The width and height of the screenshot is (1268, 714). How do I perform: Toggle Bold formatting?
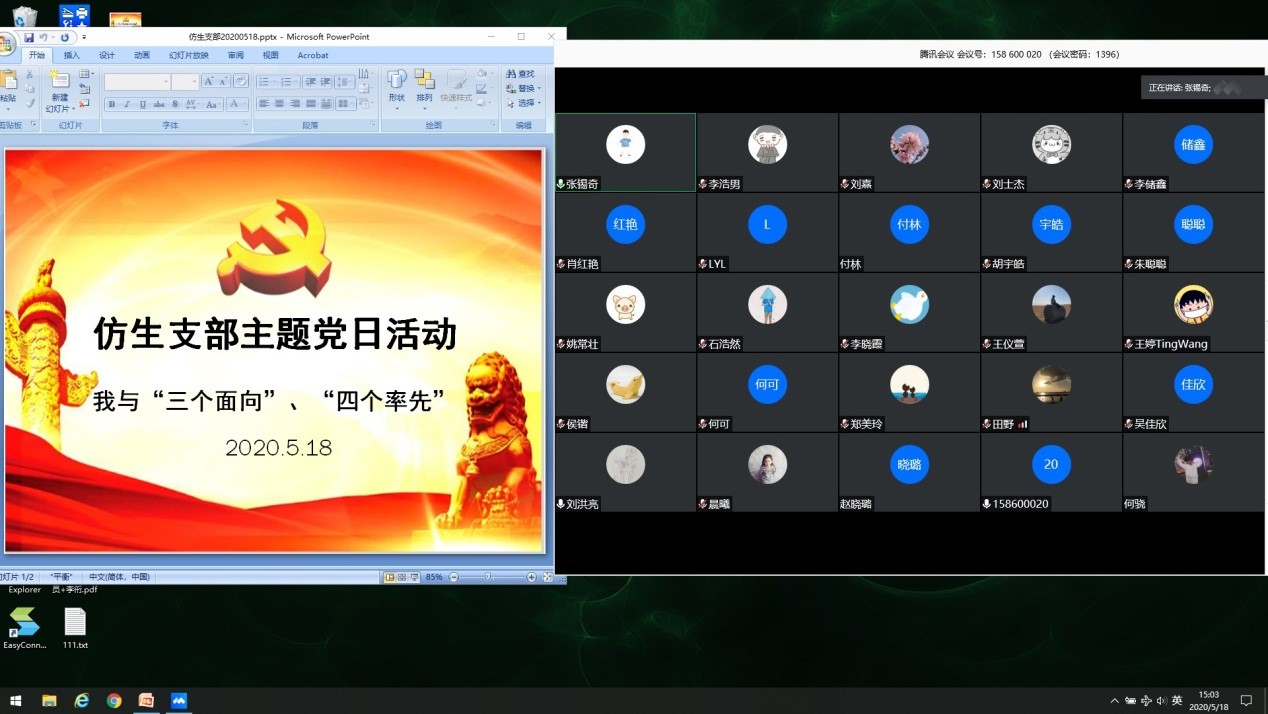click(111, 104)
